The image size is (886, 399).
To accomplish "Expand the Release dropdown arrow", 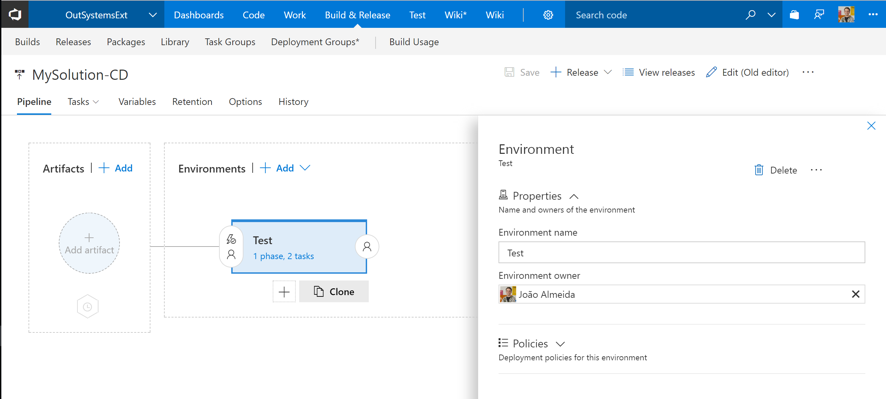I will click(x=608, y=72).
